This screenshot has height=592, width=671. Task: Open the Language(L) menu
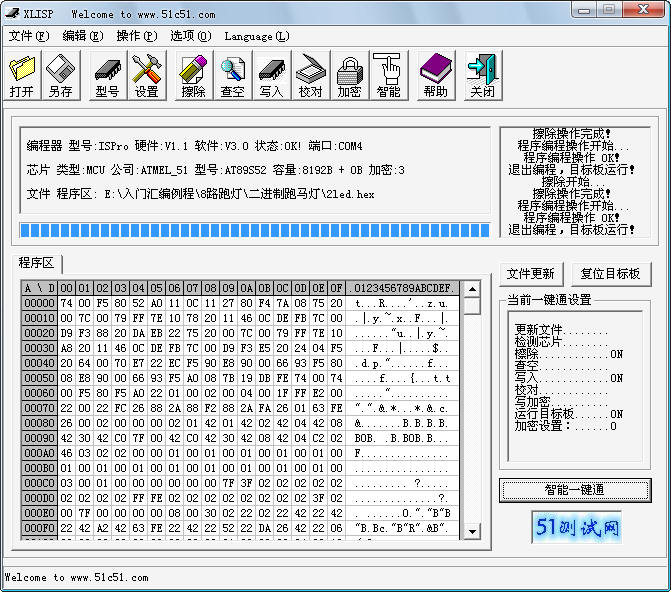pos(256,36)
